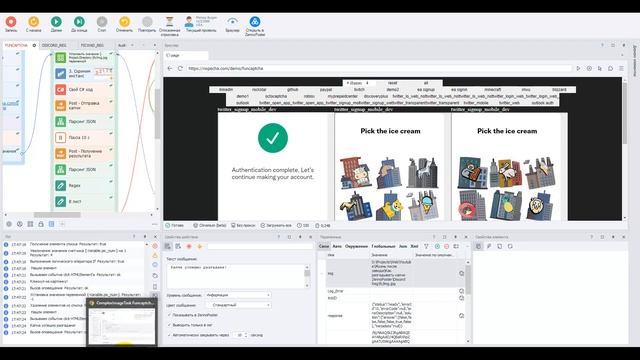The height and width of the screenshot is (360, 640).
Task: Click the grey Redo button
Action: [x=147, y=22]
